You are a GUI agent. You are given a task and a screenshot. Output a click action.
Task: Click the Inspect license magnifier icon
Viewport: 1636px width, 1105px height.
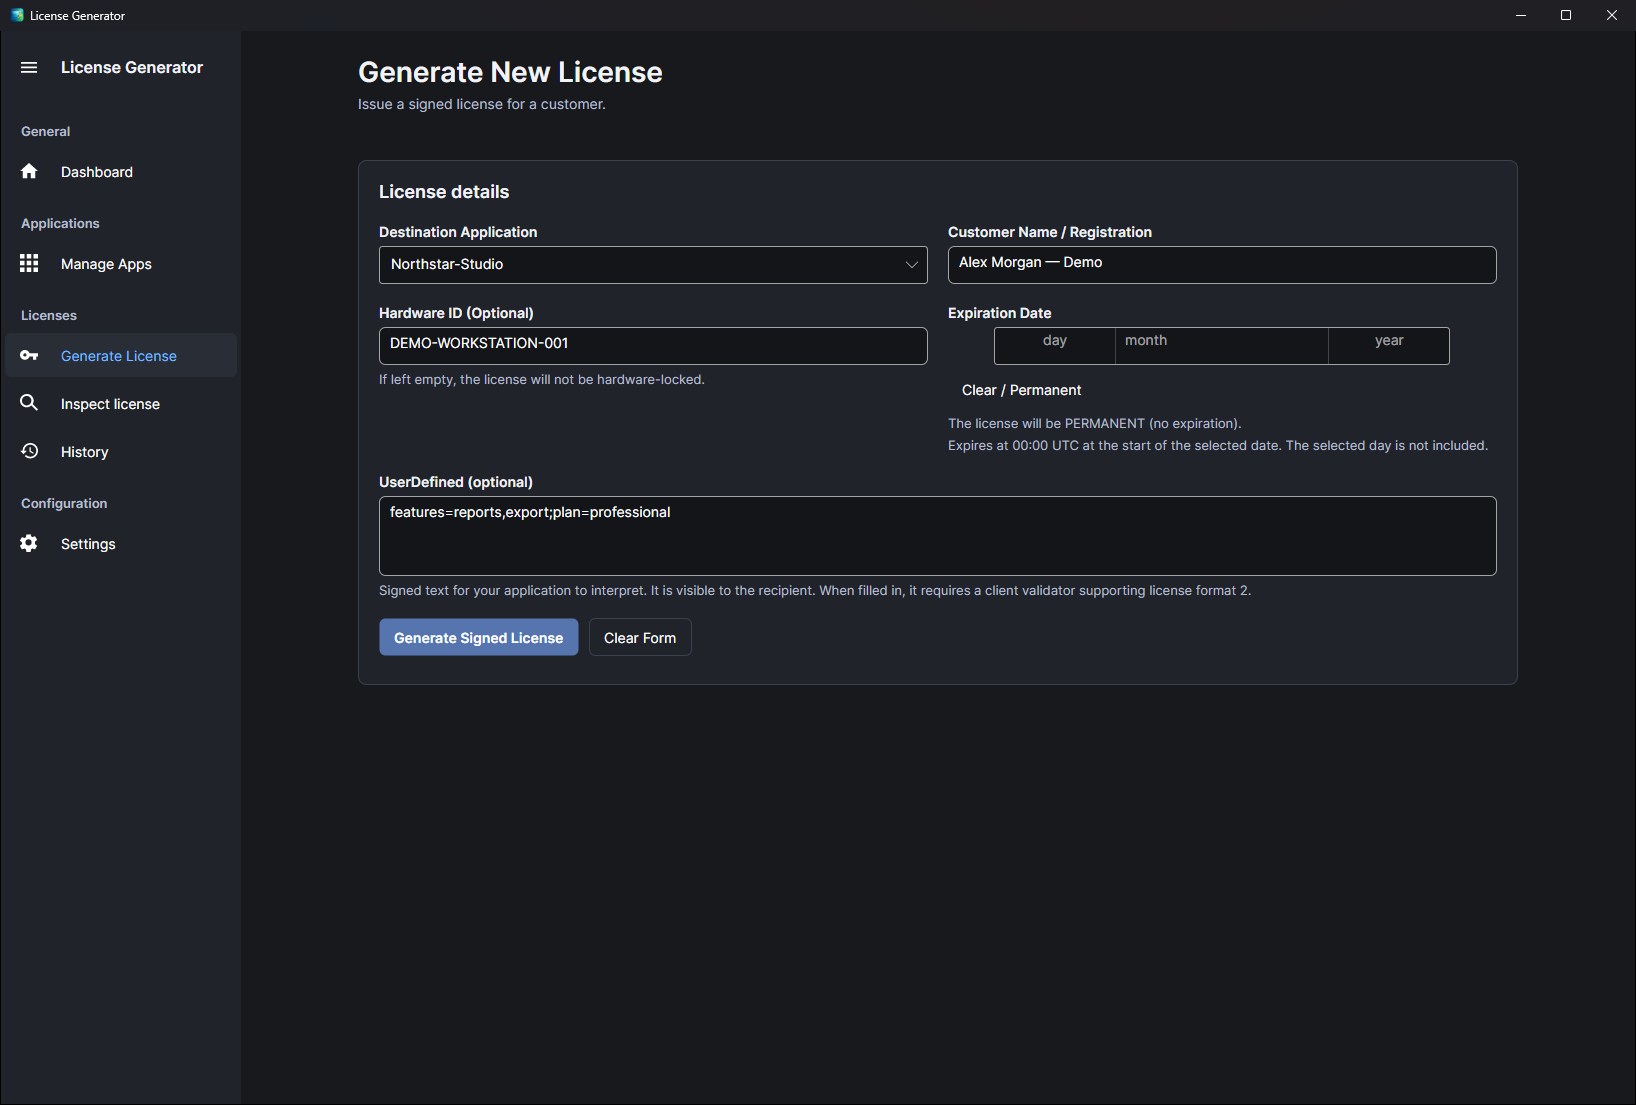(29, 403)
